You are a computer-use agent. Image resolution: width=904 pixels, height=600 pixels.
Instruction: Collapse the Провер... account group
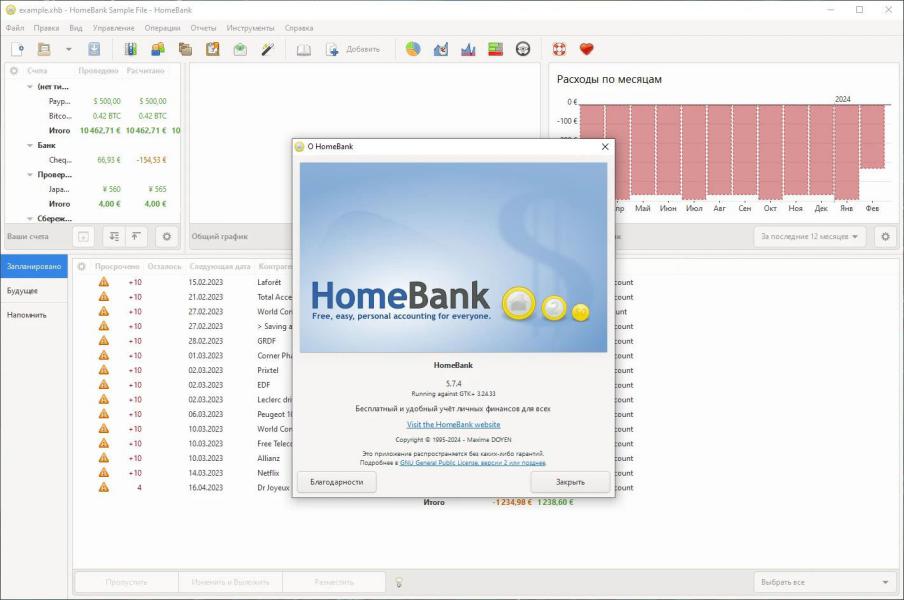click(x=30, y=175)
